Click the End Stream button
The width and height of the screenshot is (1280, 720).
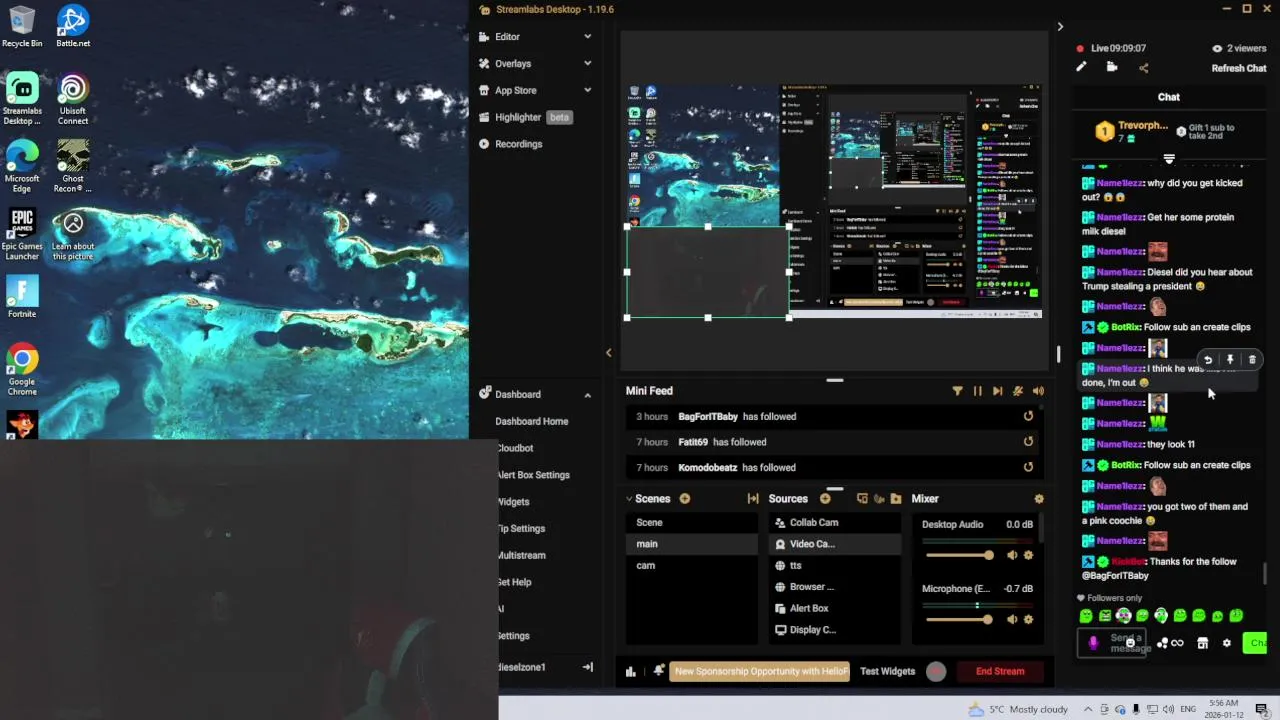click(x=1000, y=671)
